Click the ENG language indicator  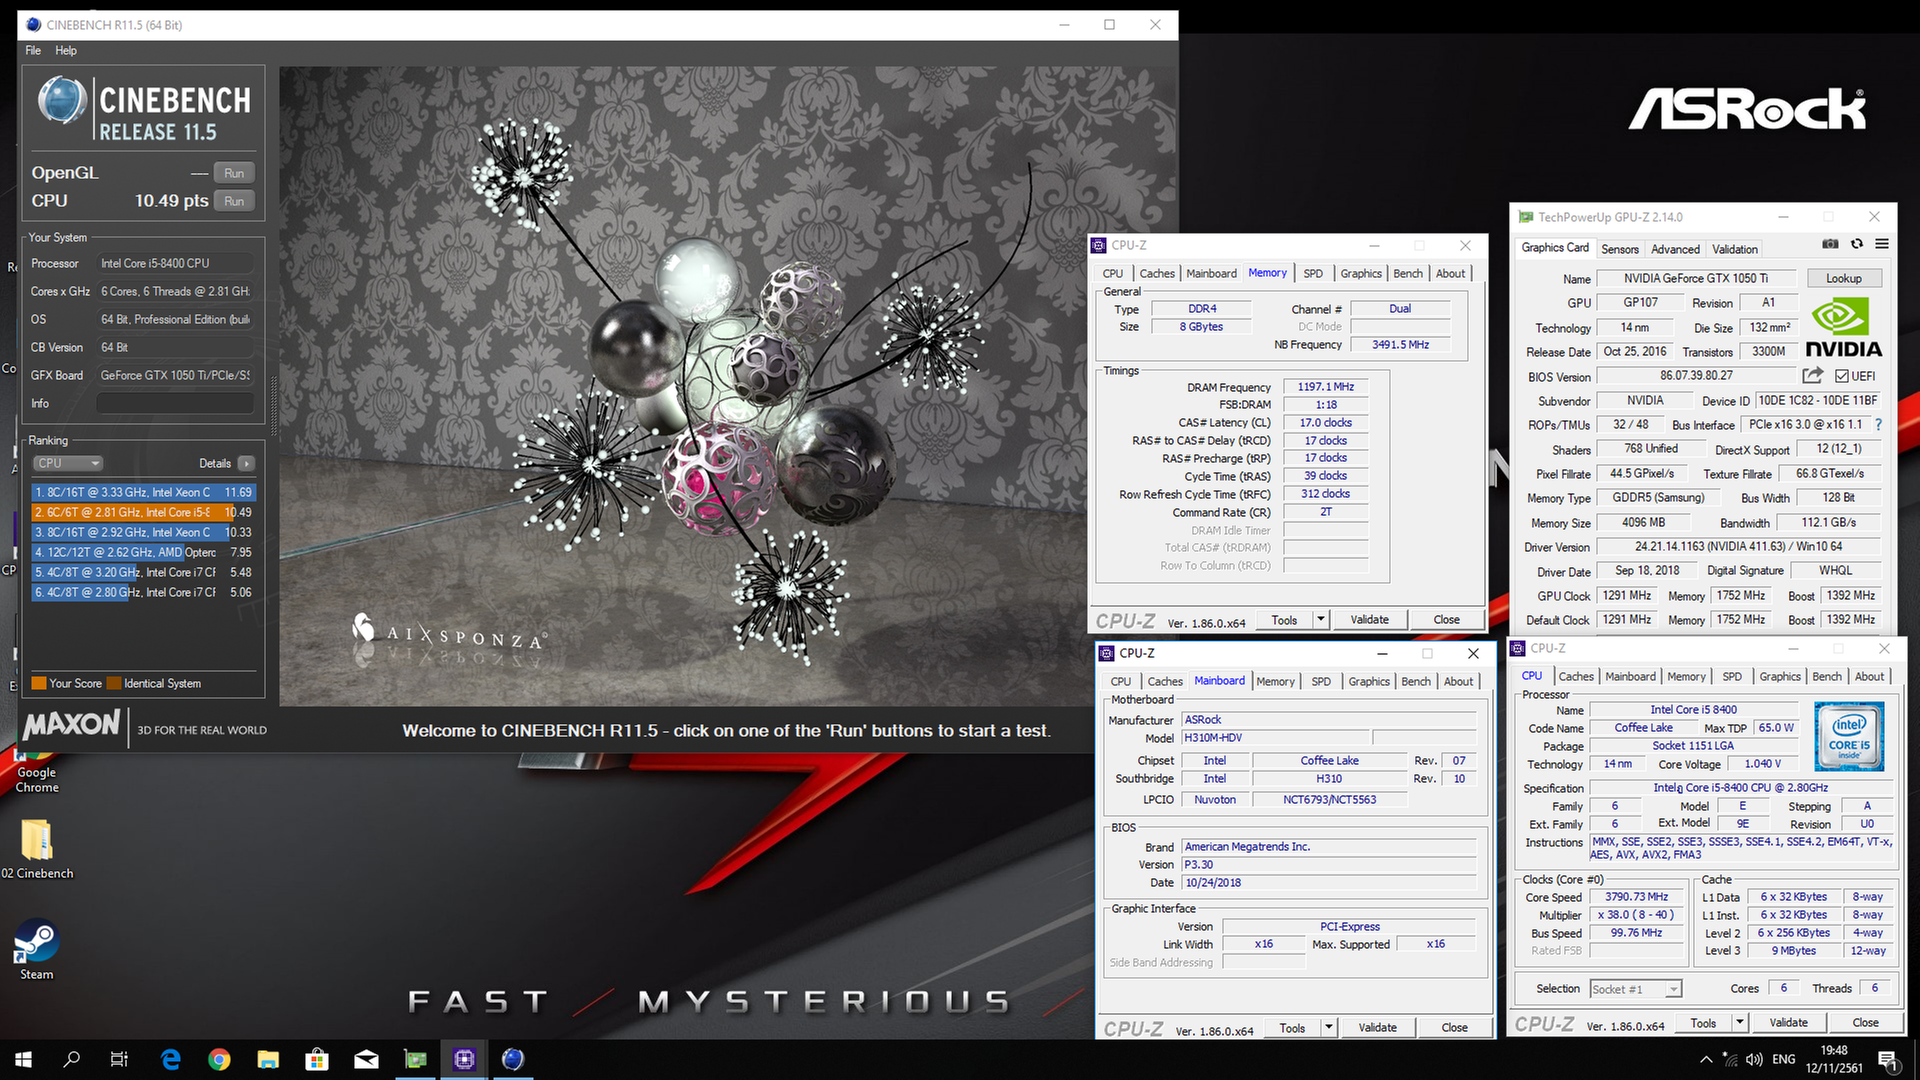[1784, 1059]
